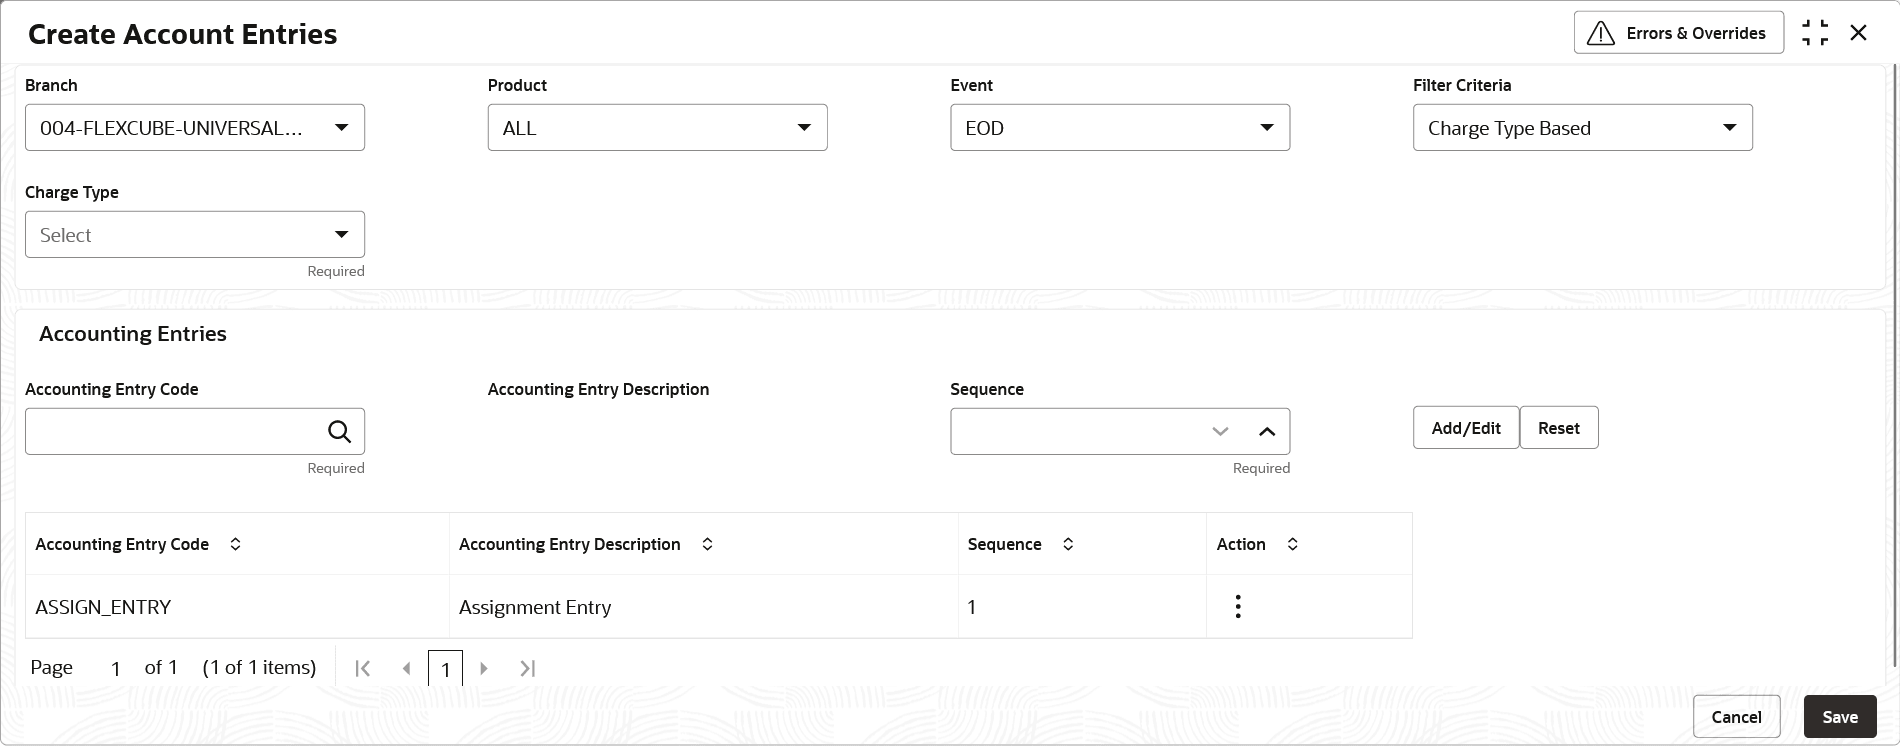Click the search icon in Accounting Entry Code
Screen dimensions: 1900x746
(x=339, y=432)
